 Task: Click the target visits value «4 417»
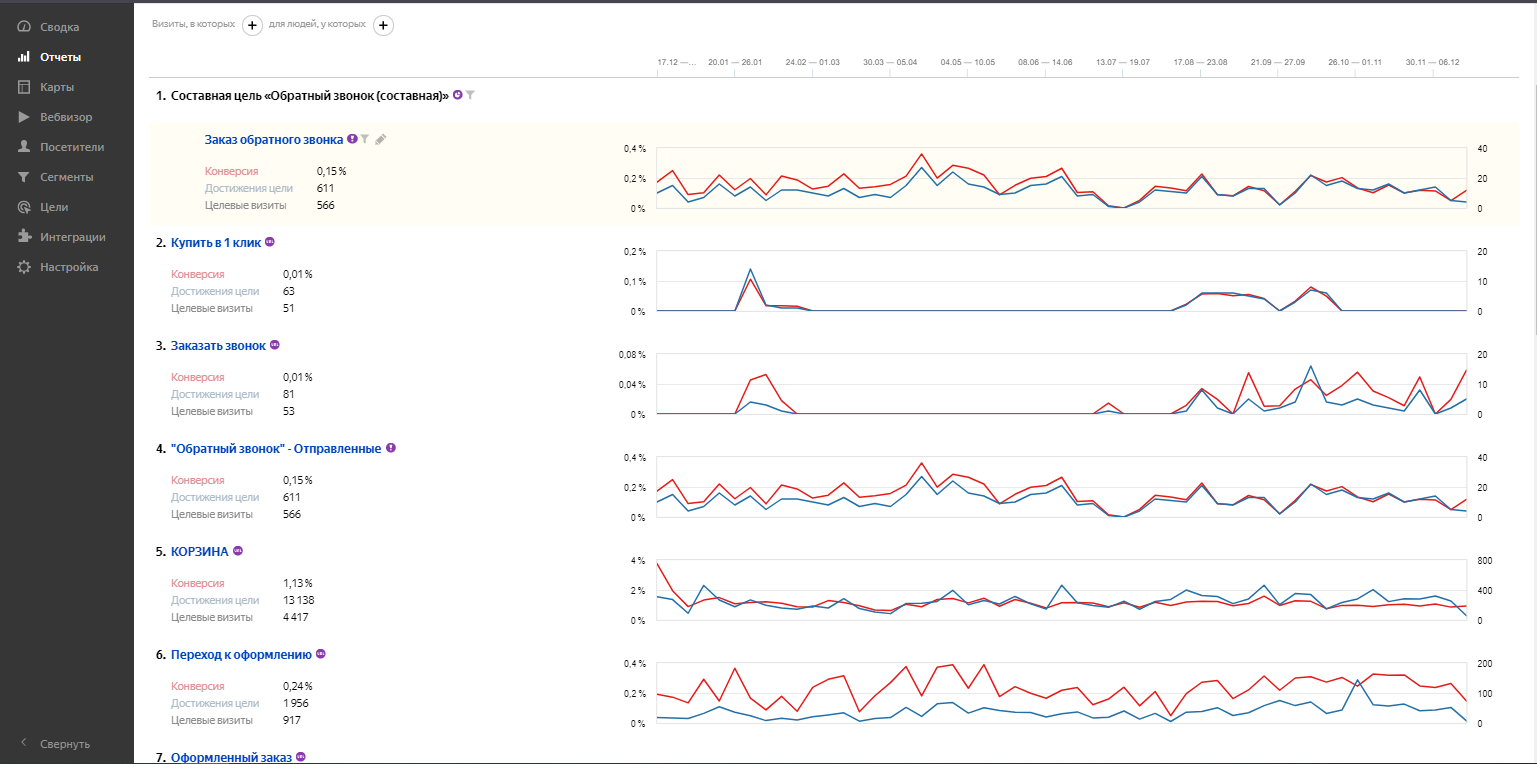pyautogui.click(x=296, y=617)
